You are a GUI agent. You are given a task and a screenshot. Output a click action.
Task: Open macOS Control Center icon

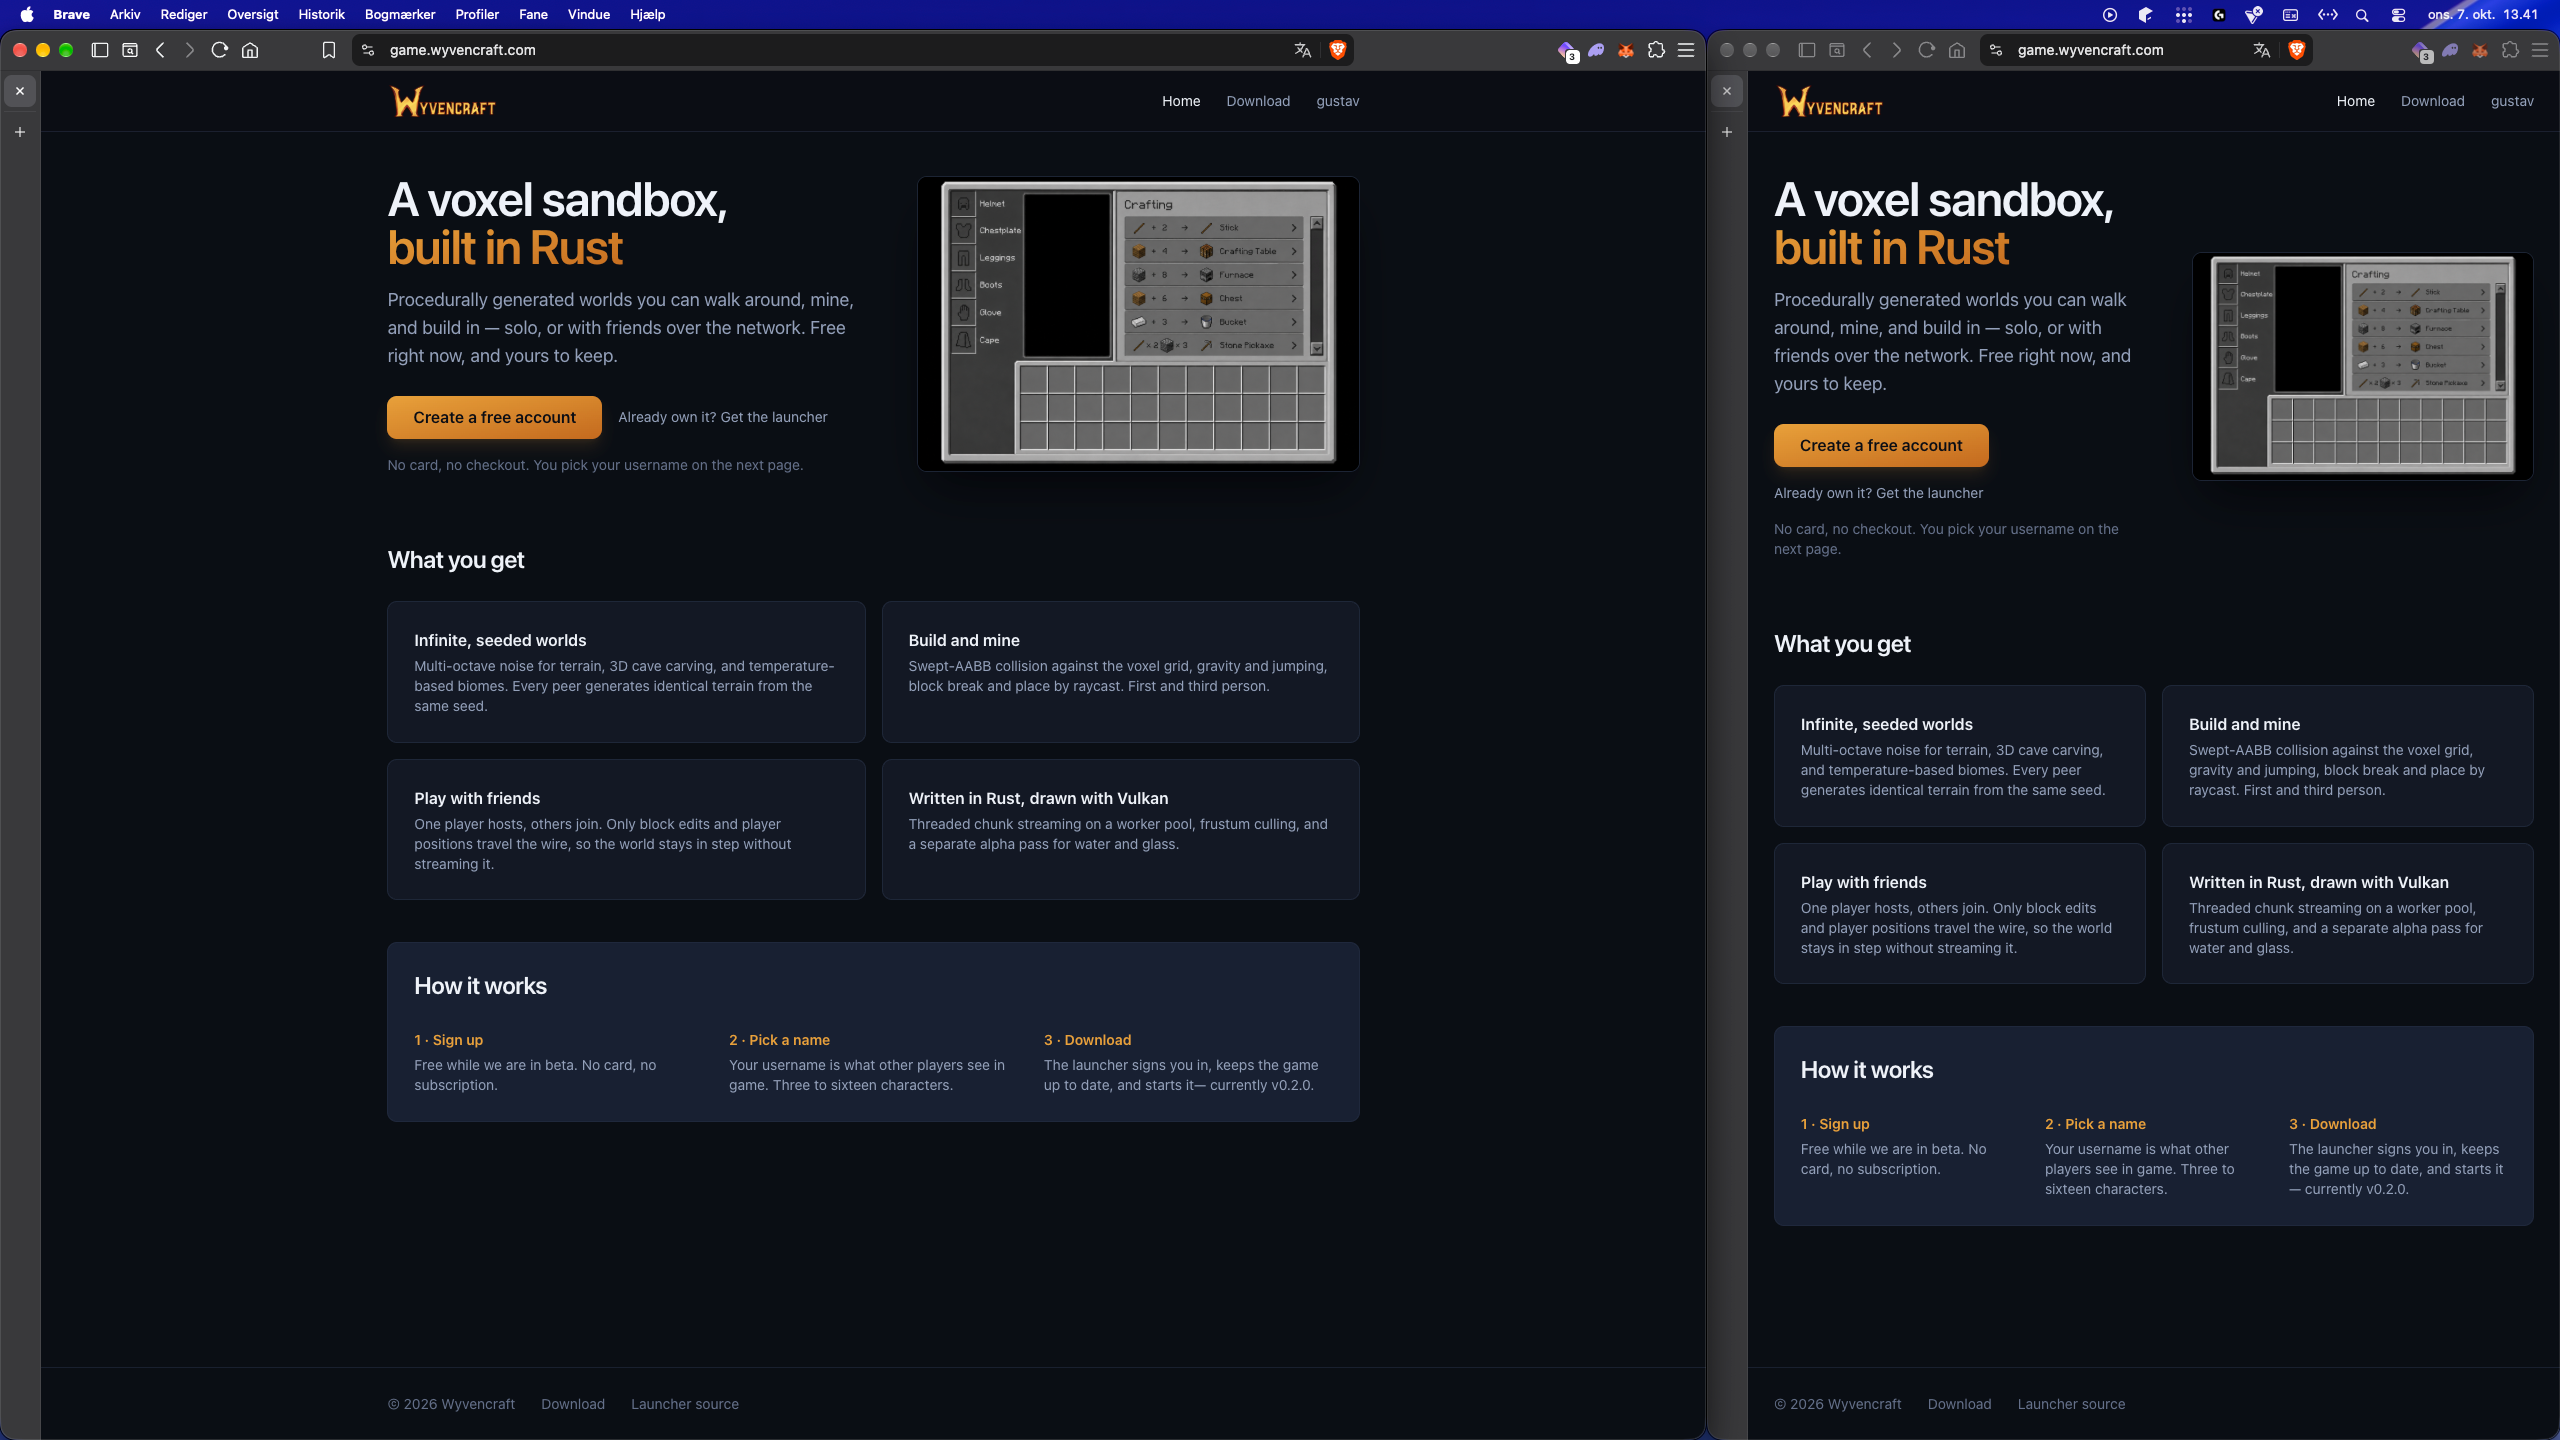(2398, 15)
